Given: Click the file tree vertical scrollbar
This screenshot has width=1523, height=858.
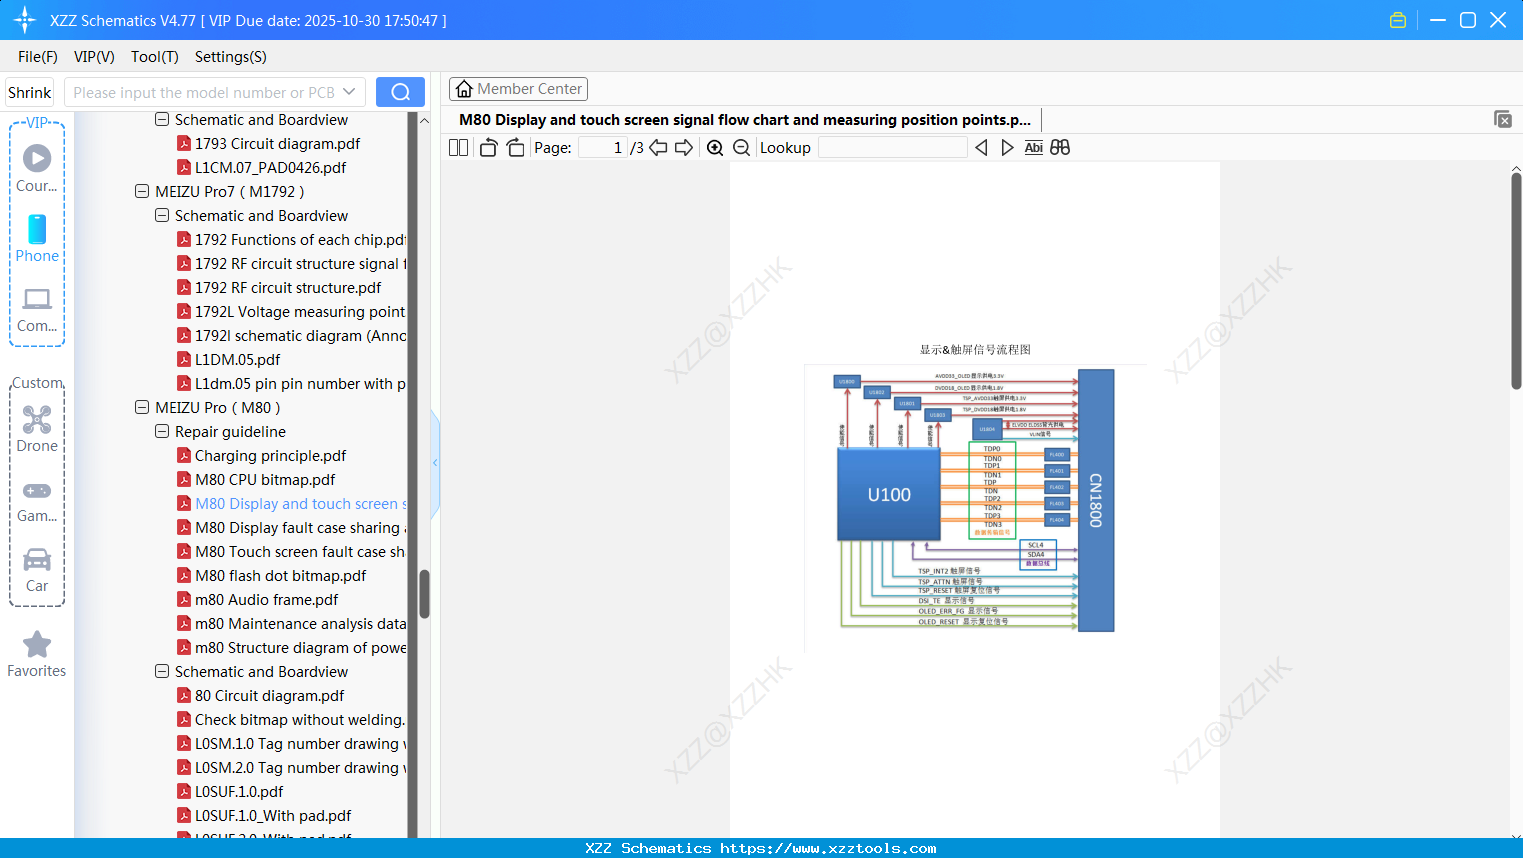Looking at the screenshot, I should [x=424, y=594].
